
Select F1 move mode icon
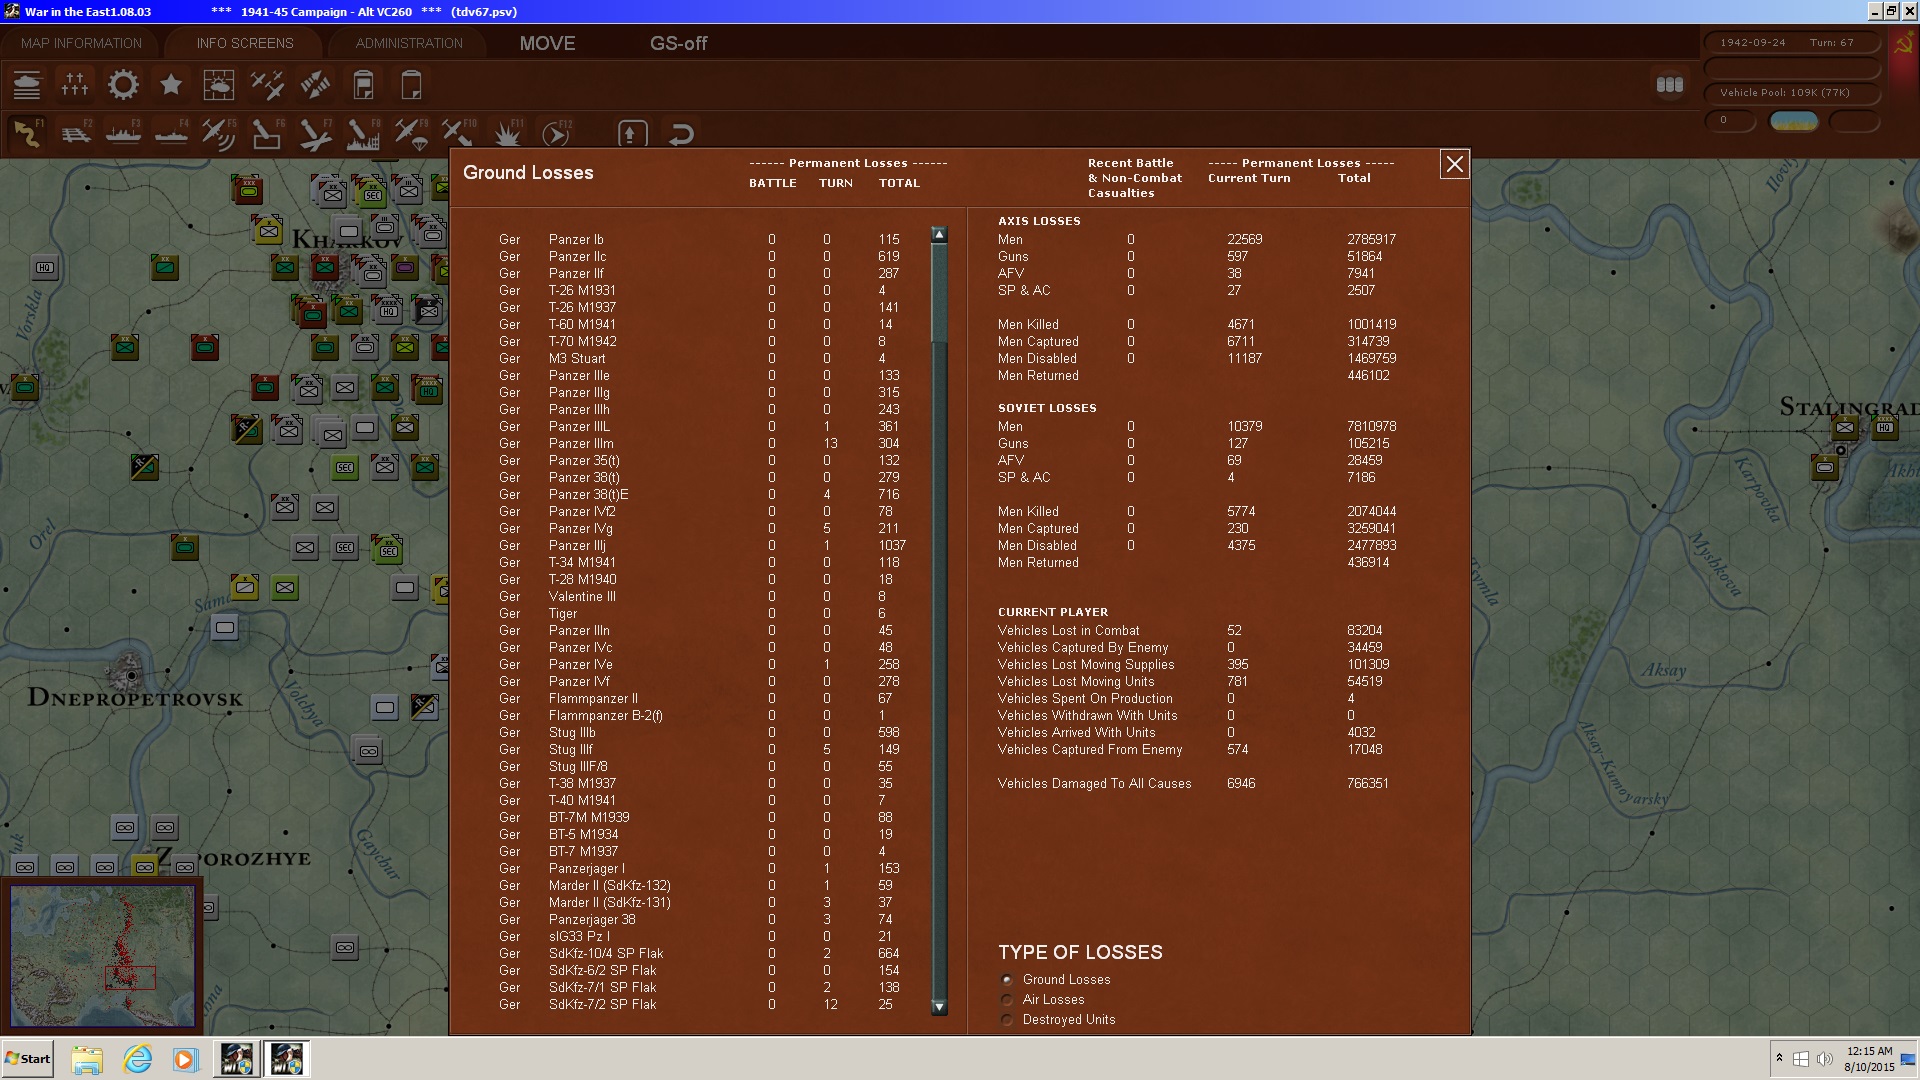[x=27, y=133]
